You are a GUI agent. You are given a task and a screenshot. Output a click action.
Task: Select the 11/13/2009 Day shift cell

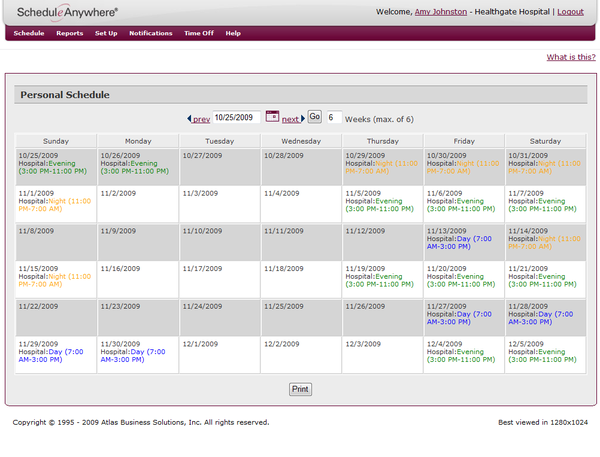(464, 240)
